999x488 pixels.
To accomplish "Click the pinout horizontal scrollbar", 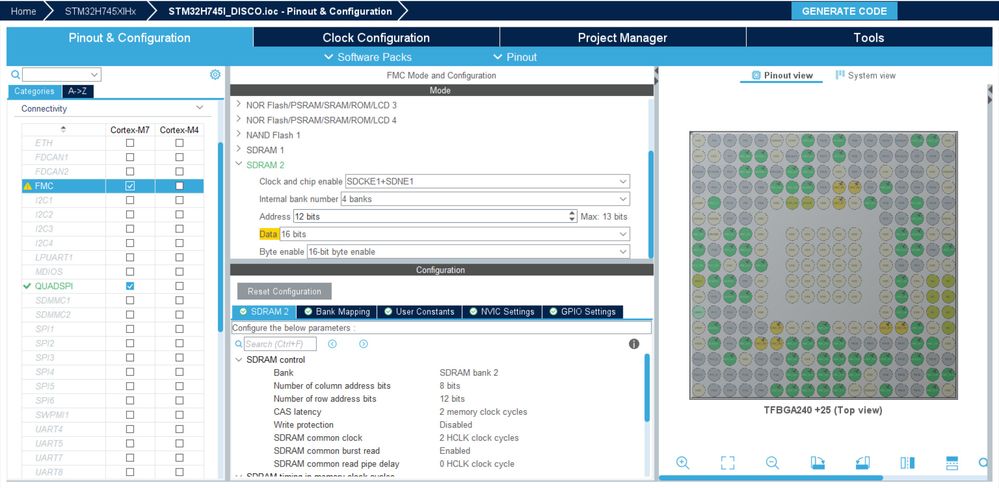I will [x=770, y=478].
